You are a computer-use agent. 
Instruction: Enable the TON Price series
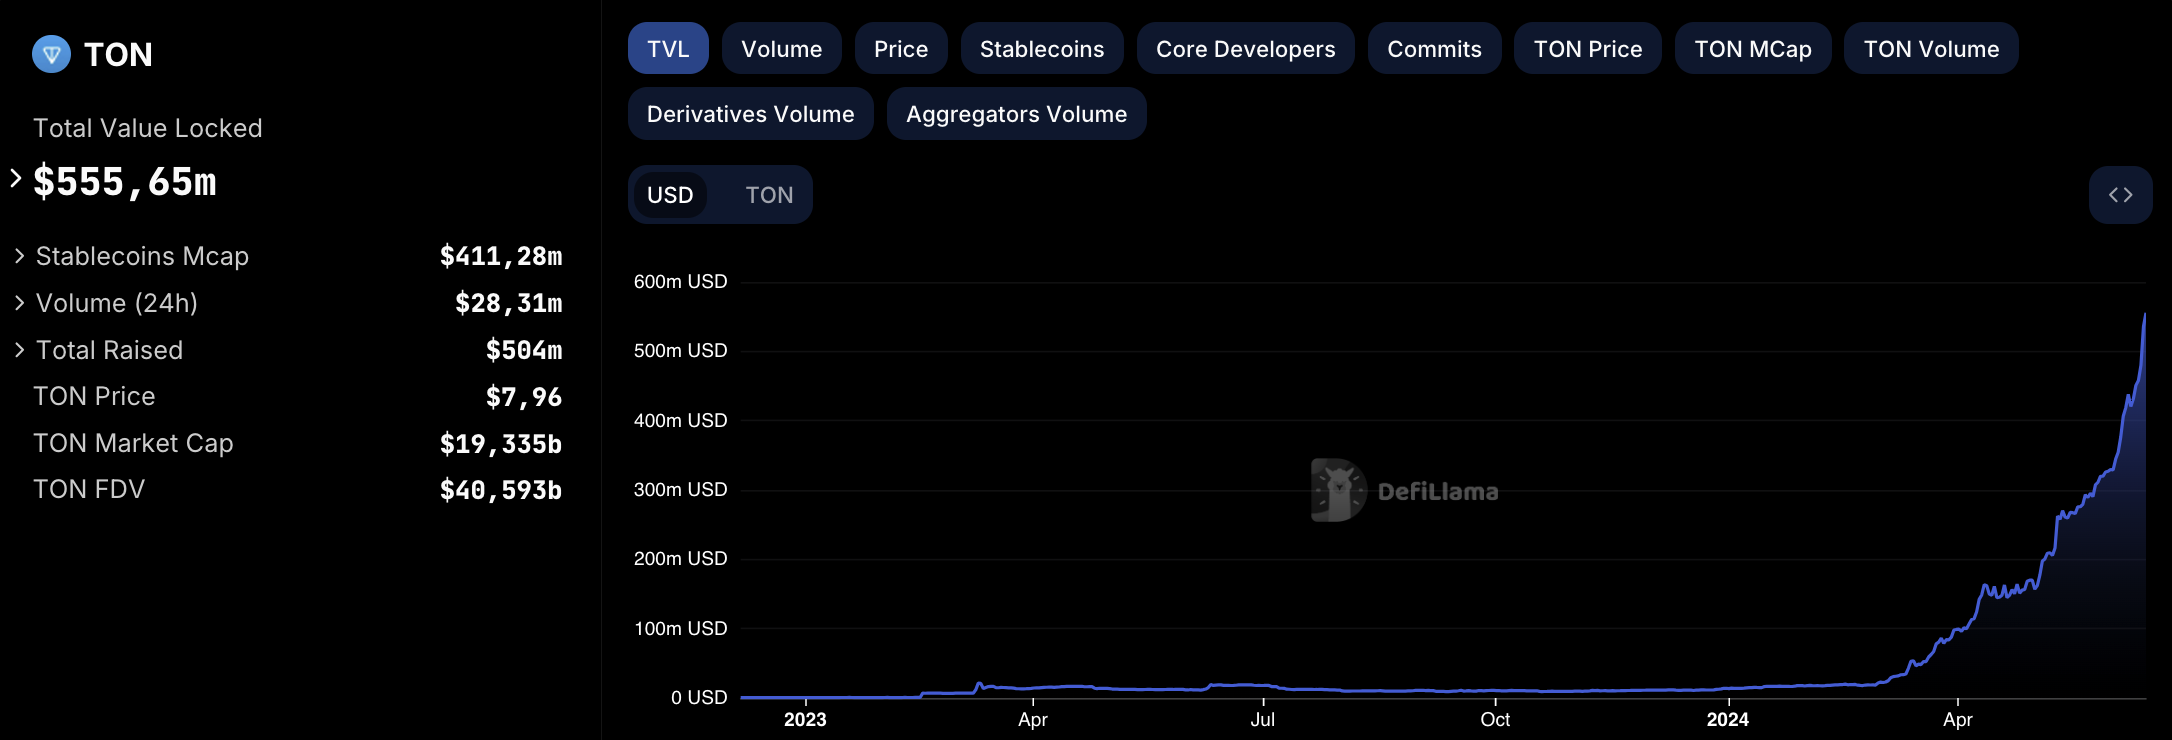pyautogui.click(x=1588, y=49)
